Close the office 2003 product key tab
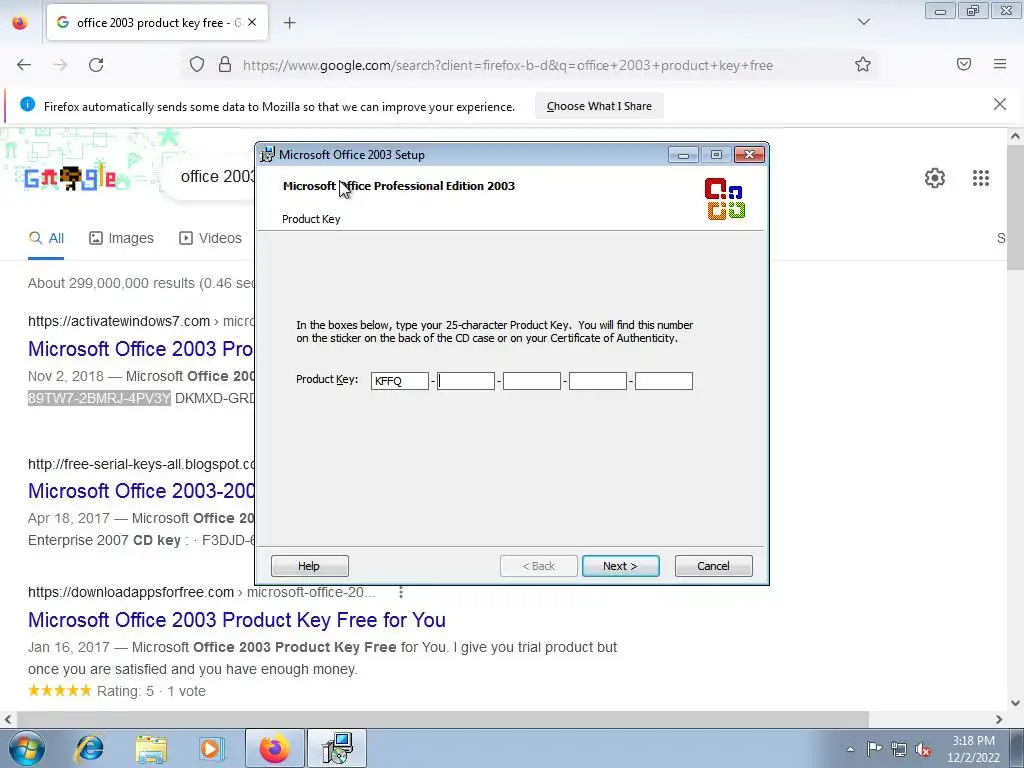The height and width of the screenshot is (768, 1024). [x=252, y=22]
